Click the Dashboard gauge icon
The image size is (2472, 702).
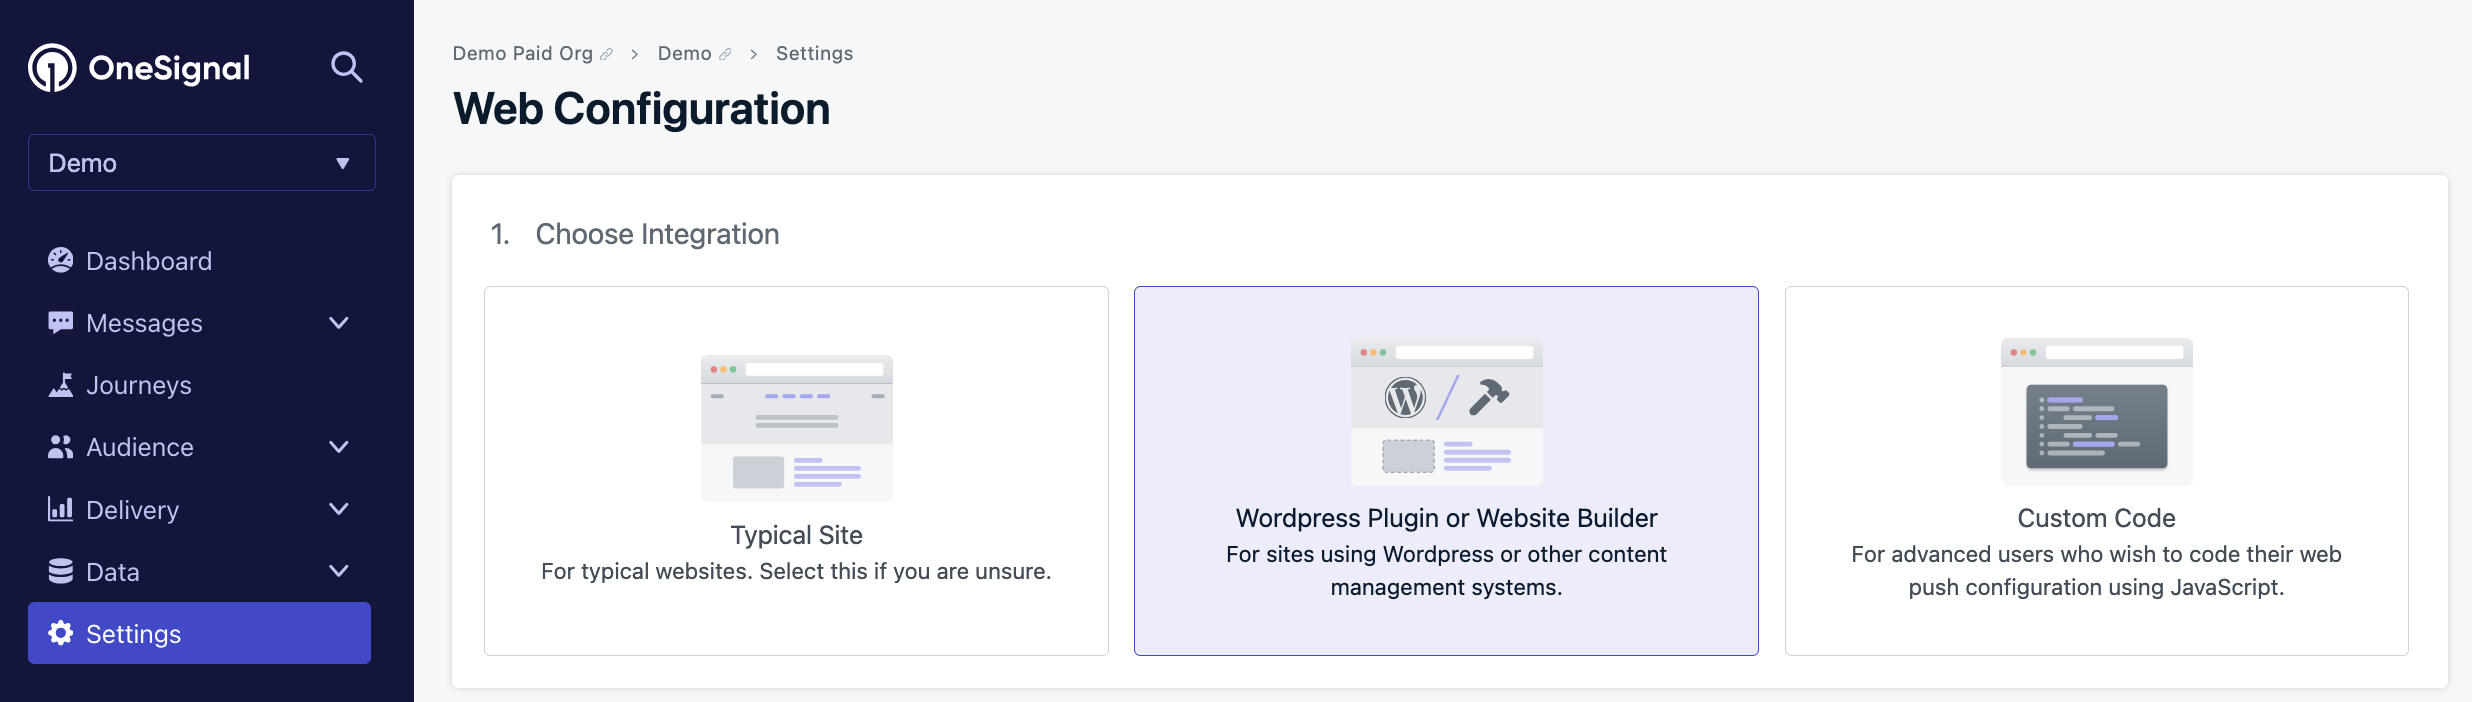pyautogui.click(x=61, y=260)
